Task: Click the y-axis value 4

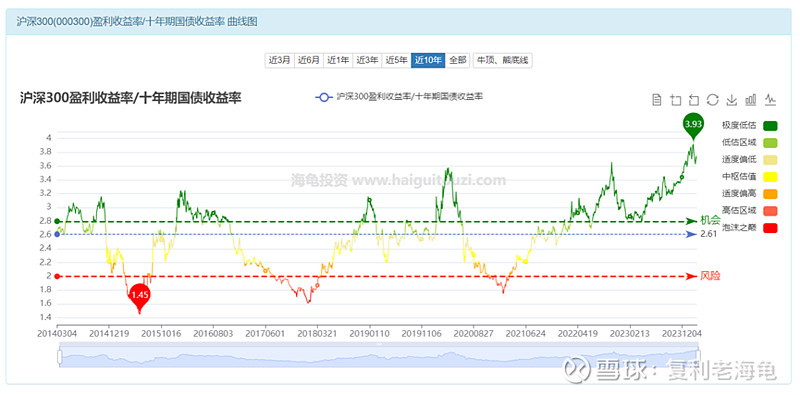Action: pyautogui.click(x=48, y=138)
